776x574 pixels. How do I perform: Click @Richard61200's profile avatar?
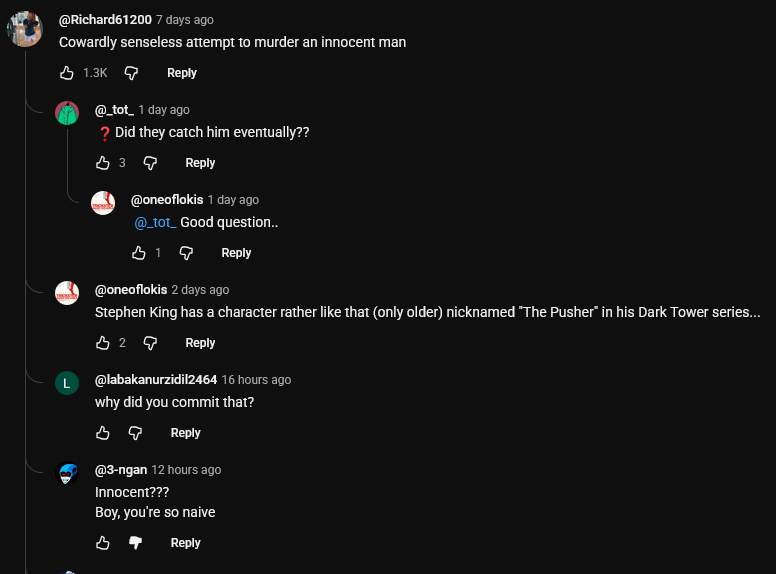pyautogui.click(x=24, y=29)
